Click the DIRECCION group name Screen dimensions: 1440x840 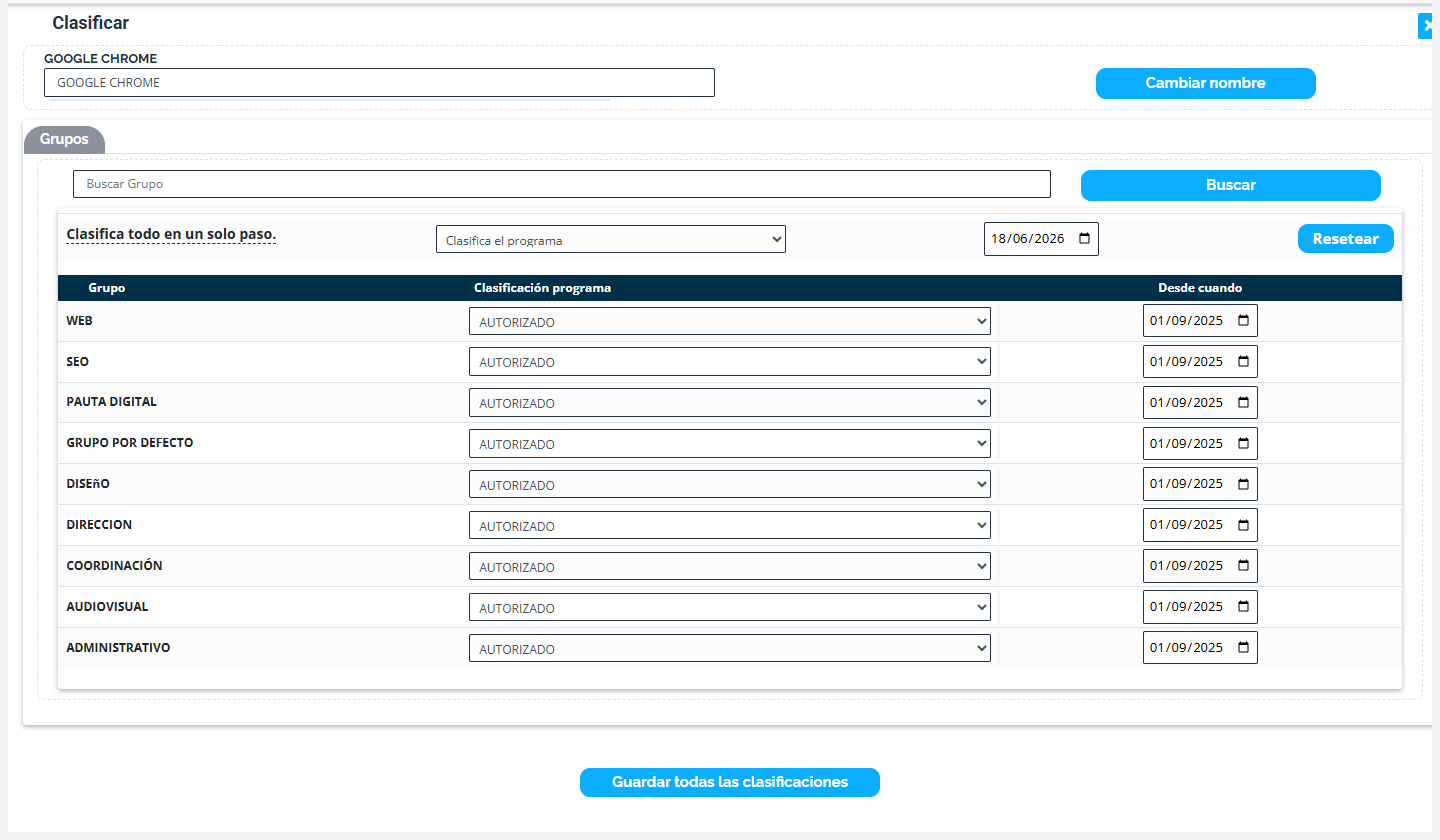(99, 525)
